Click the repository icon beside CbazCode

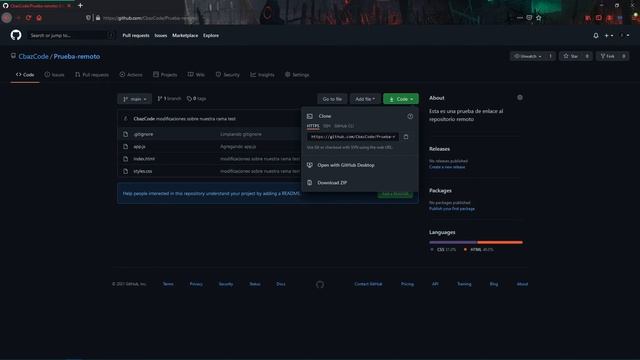13,56
